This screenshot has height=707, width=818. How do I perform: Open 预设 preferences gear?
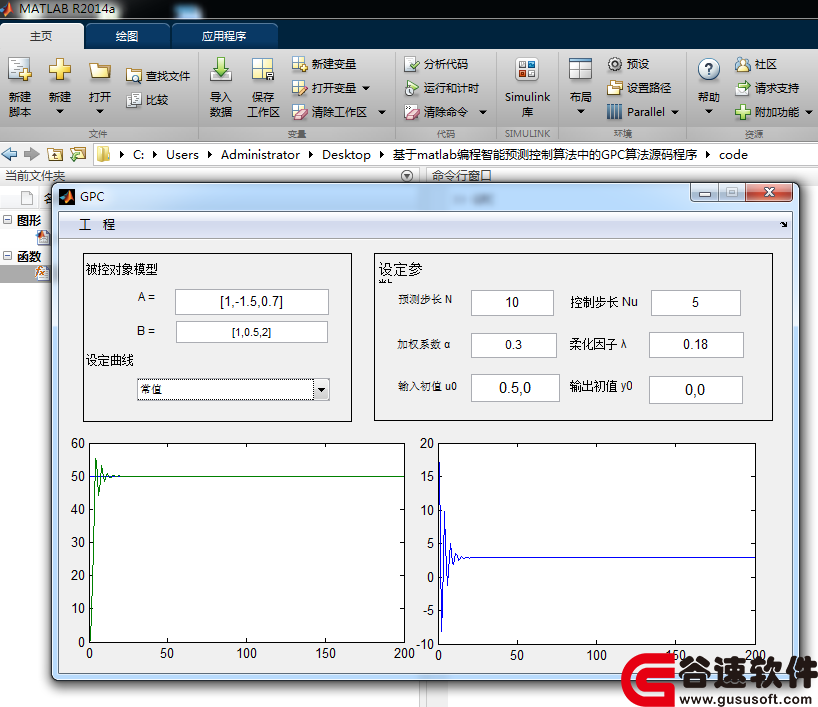(x=628, y=64)
